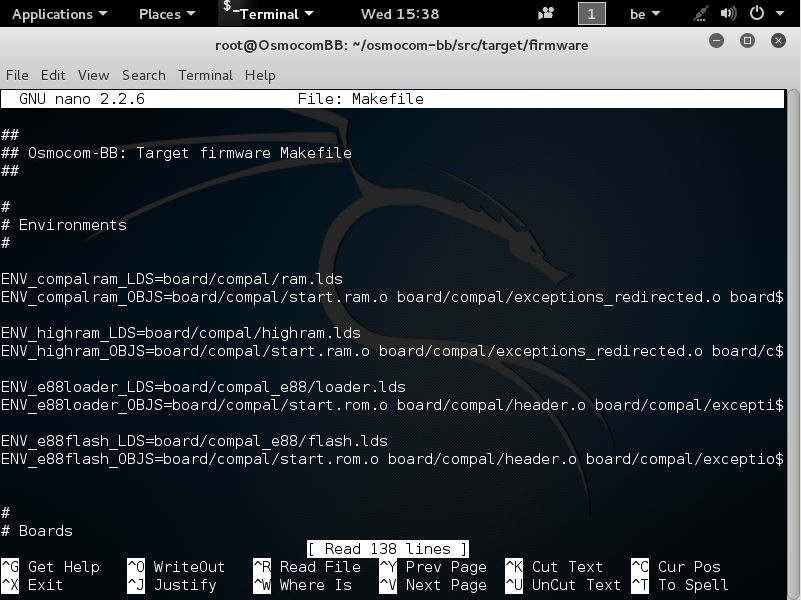Open the Edit menu
Image resolution: width=801 pixels, height=600 pixels.
[53, 75]
